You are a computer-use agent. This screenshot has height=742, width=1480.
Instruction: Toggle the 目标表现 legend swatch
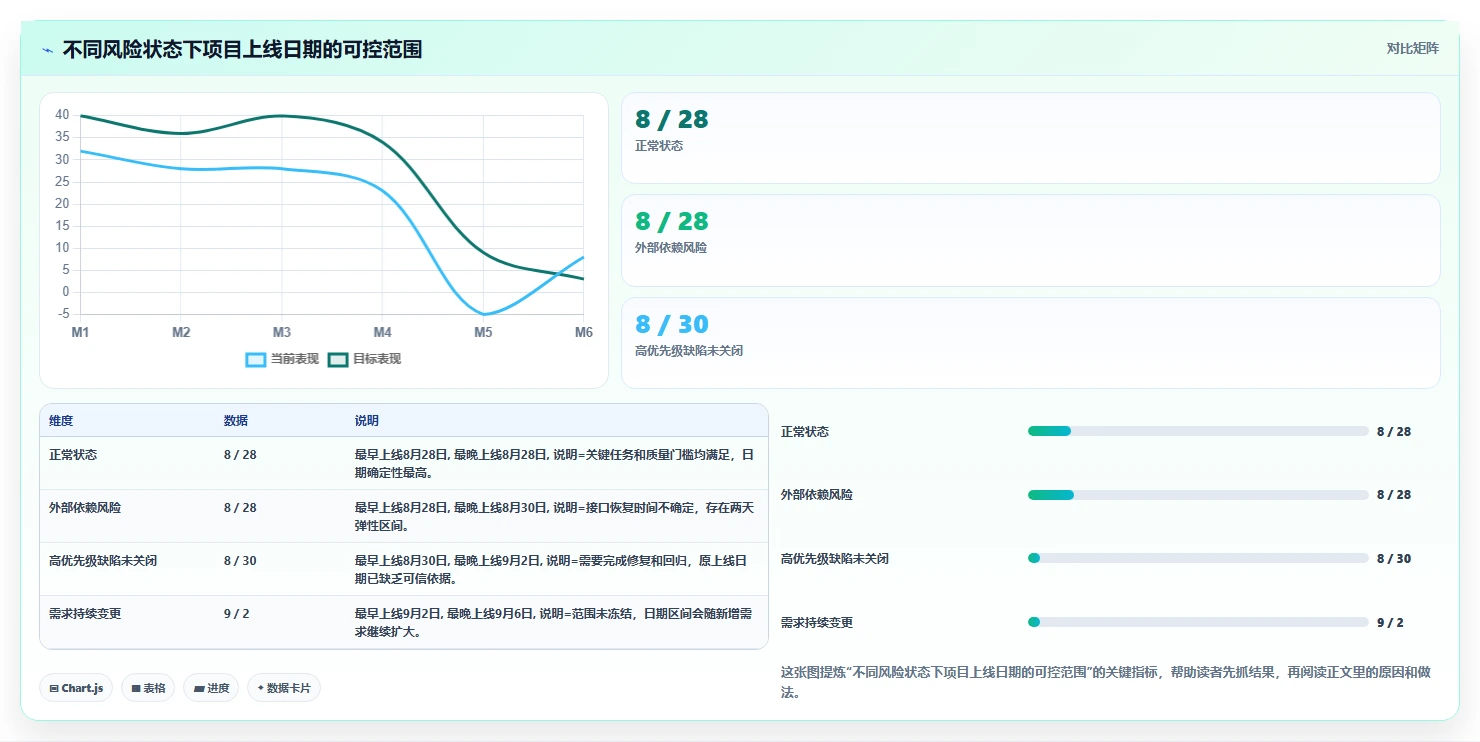click(338, 359)
